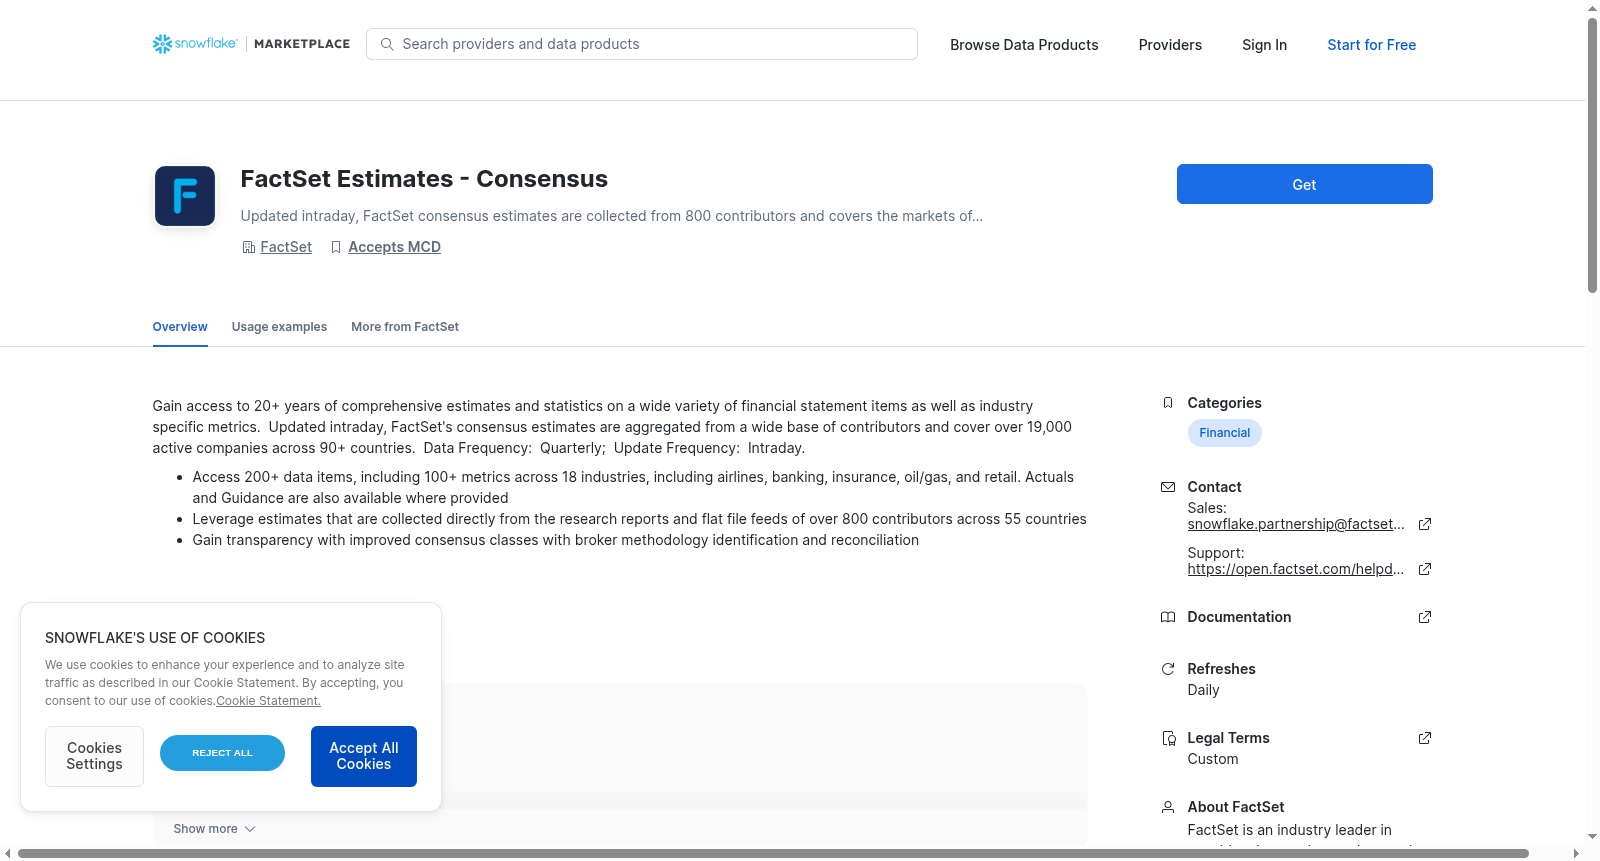Open the support URL external link icon
Screen dimensions: 1600x861
coord(1425,569)
